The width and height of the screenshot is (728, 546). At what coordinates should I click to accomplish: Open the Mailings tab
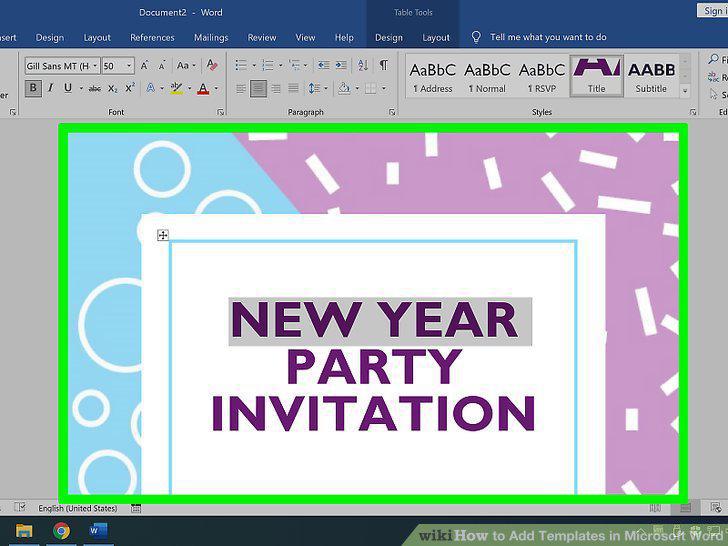(211, 38)
